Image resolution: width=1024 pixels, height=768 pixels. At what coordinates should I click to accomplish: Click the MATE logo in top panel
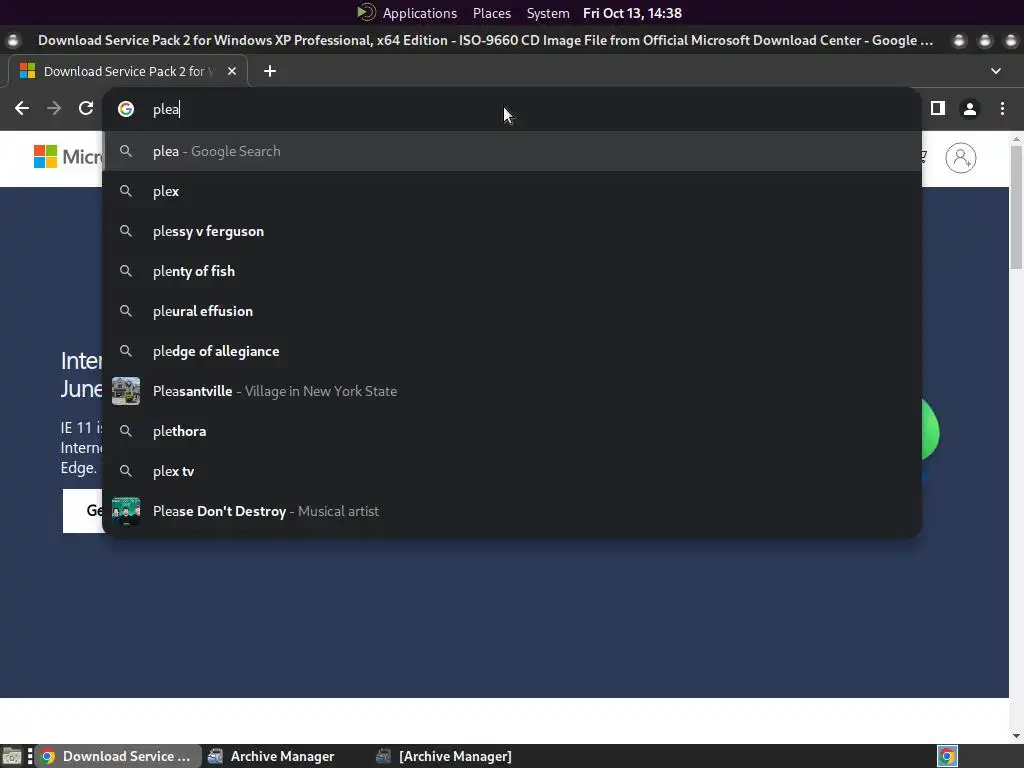[366, 12]
